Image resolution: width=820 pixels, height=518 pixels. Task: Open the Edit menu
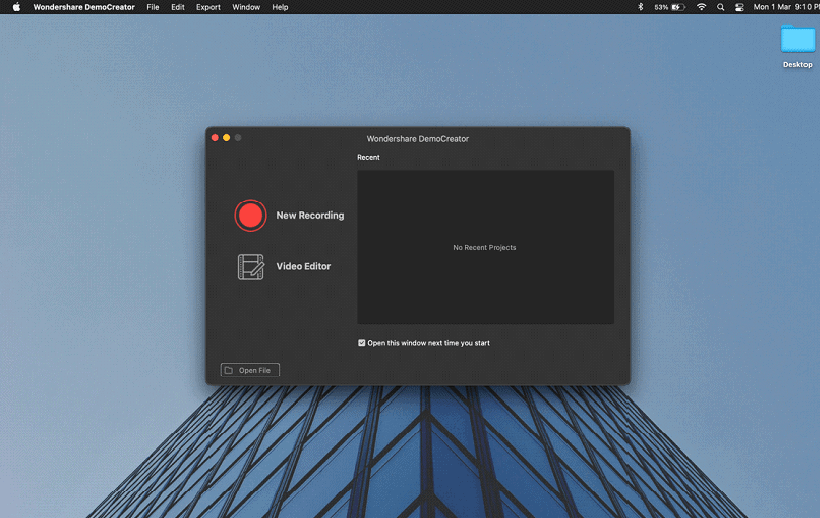[178, 7]
